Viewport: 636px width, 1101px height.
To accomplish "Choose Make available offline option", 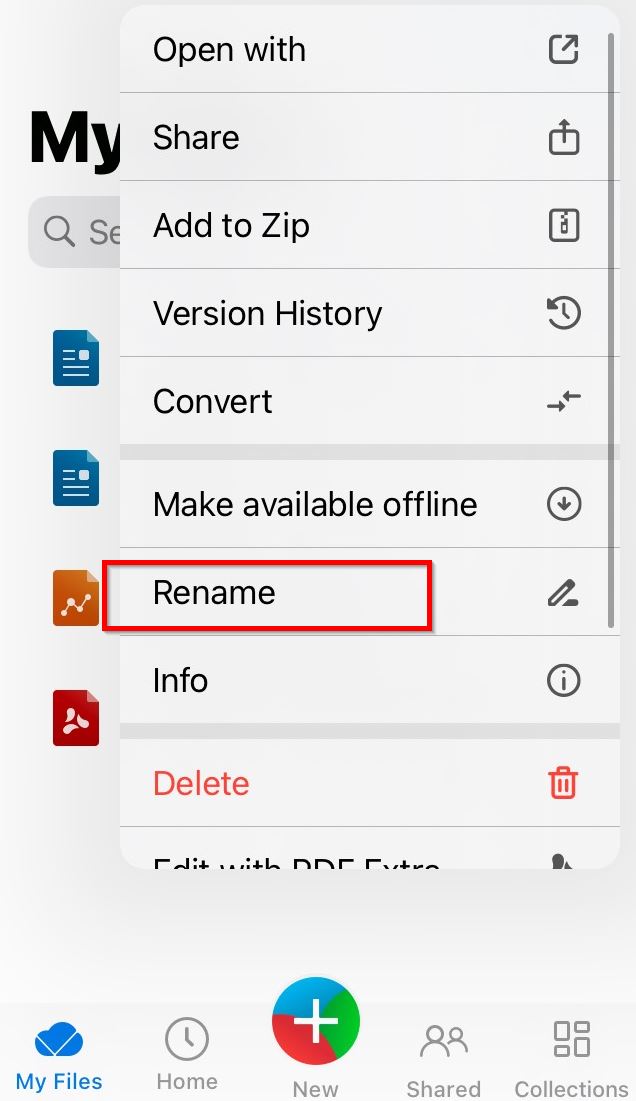I will coord(315,505).
